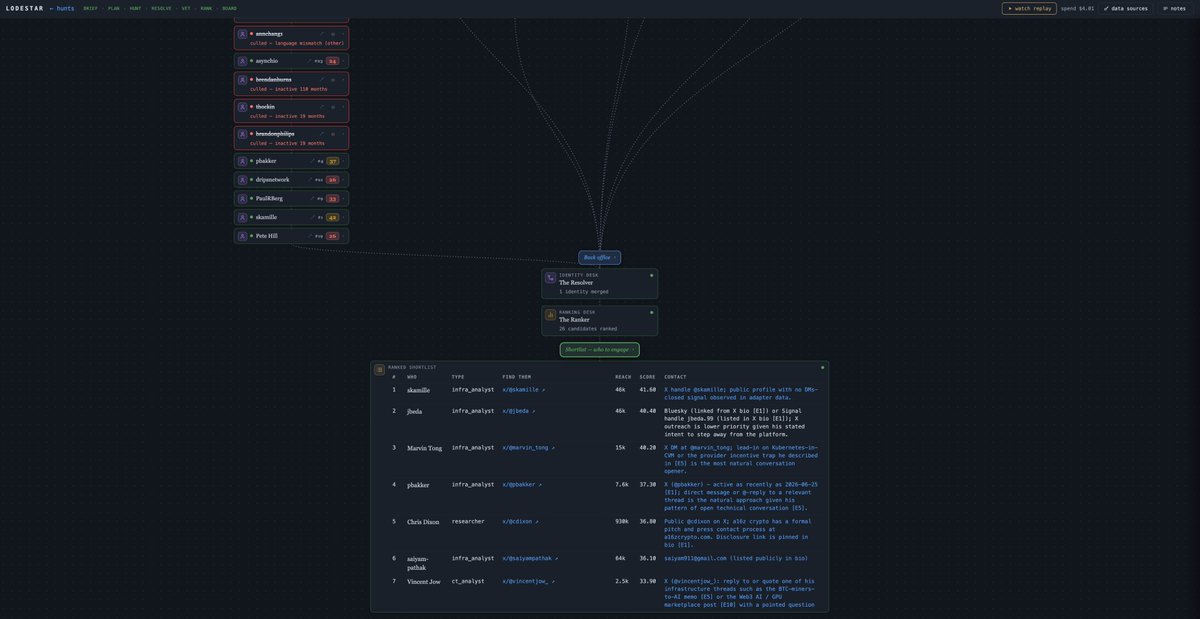
Task: Click the ranked shortlist list icon
Action: click(x=380, y=370)
